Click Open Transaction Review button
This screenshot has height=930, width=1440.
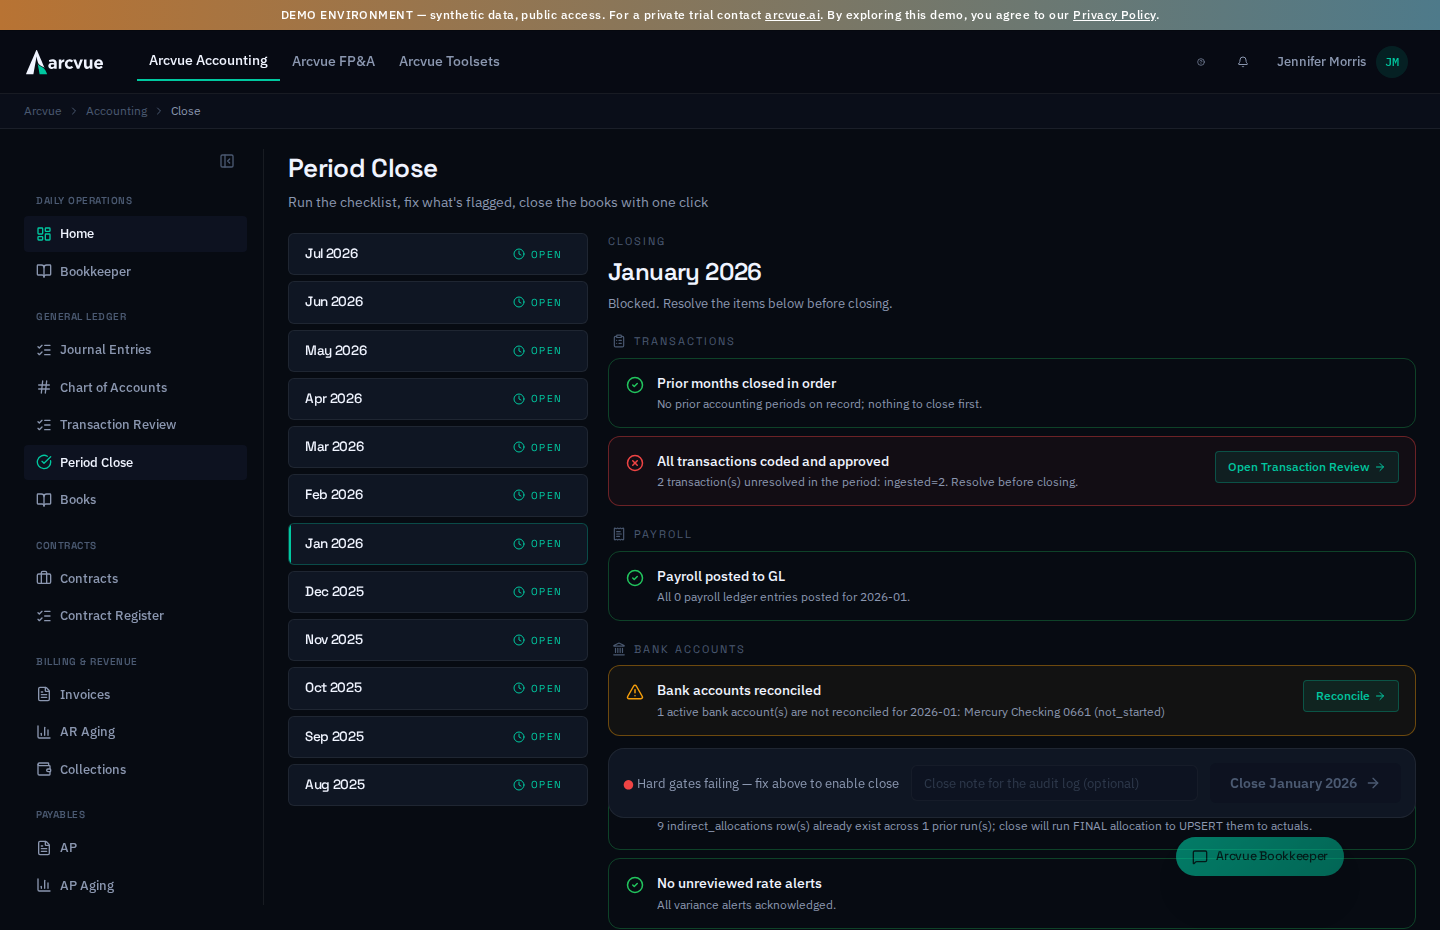(1306, 467)
